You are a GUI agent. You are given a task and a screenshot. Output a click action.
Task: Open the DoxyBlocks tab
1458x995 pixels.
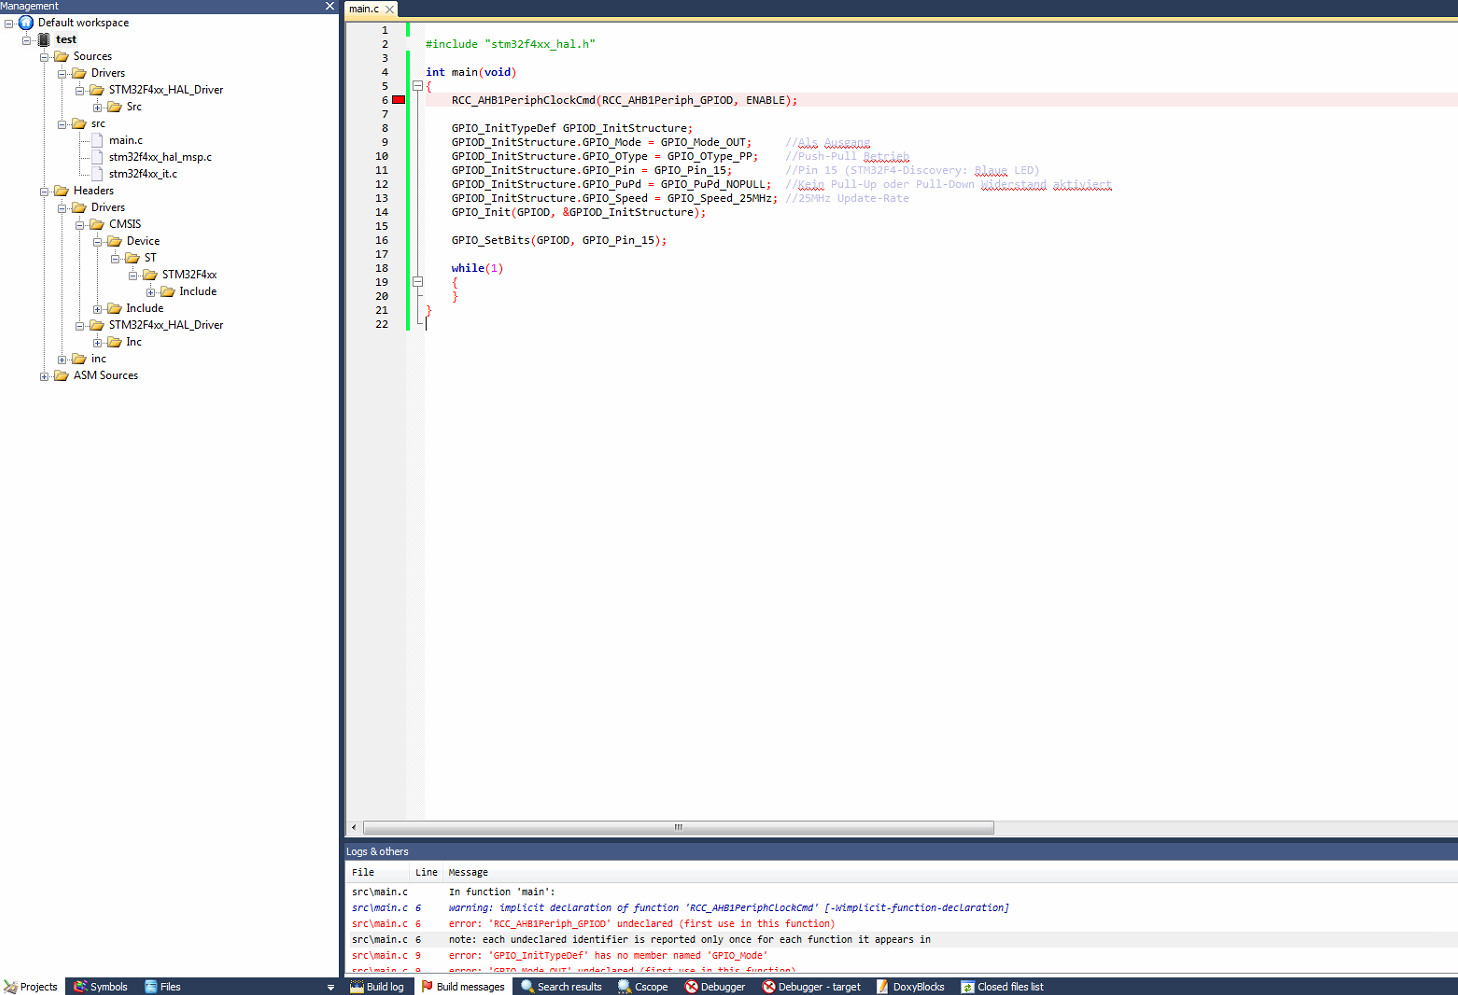click(910, 987)
